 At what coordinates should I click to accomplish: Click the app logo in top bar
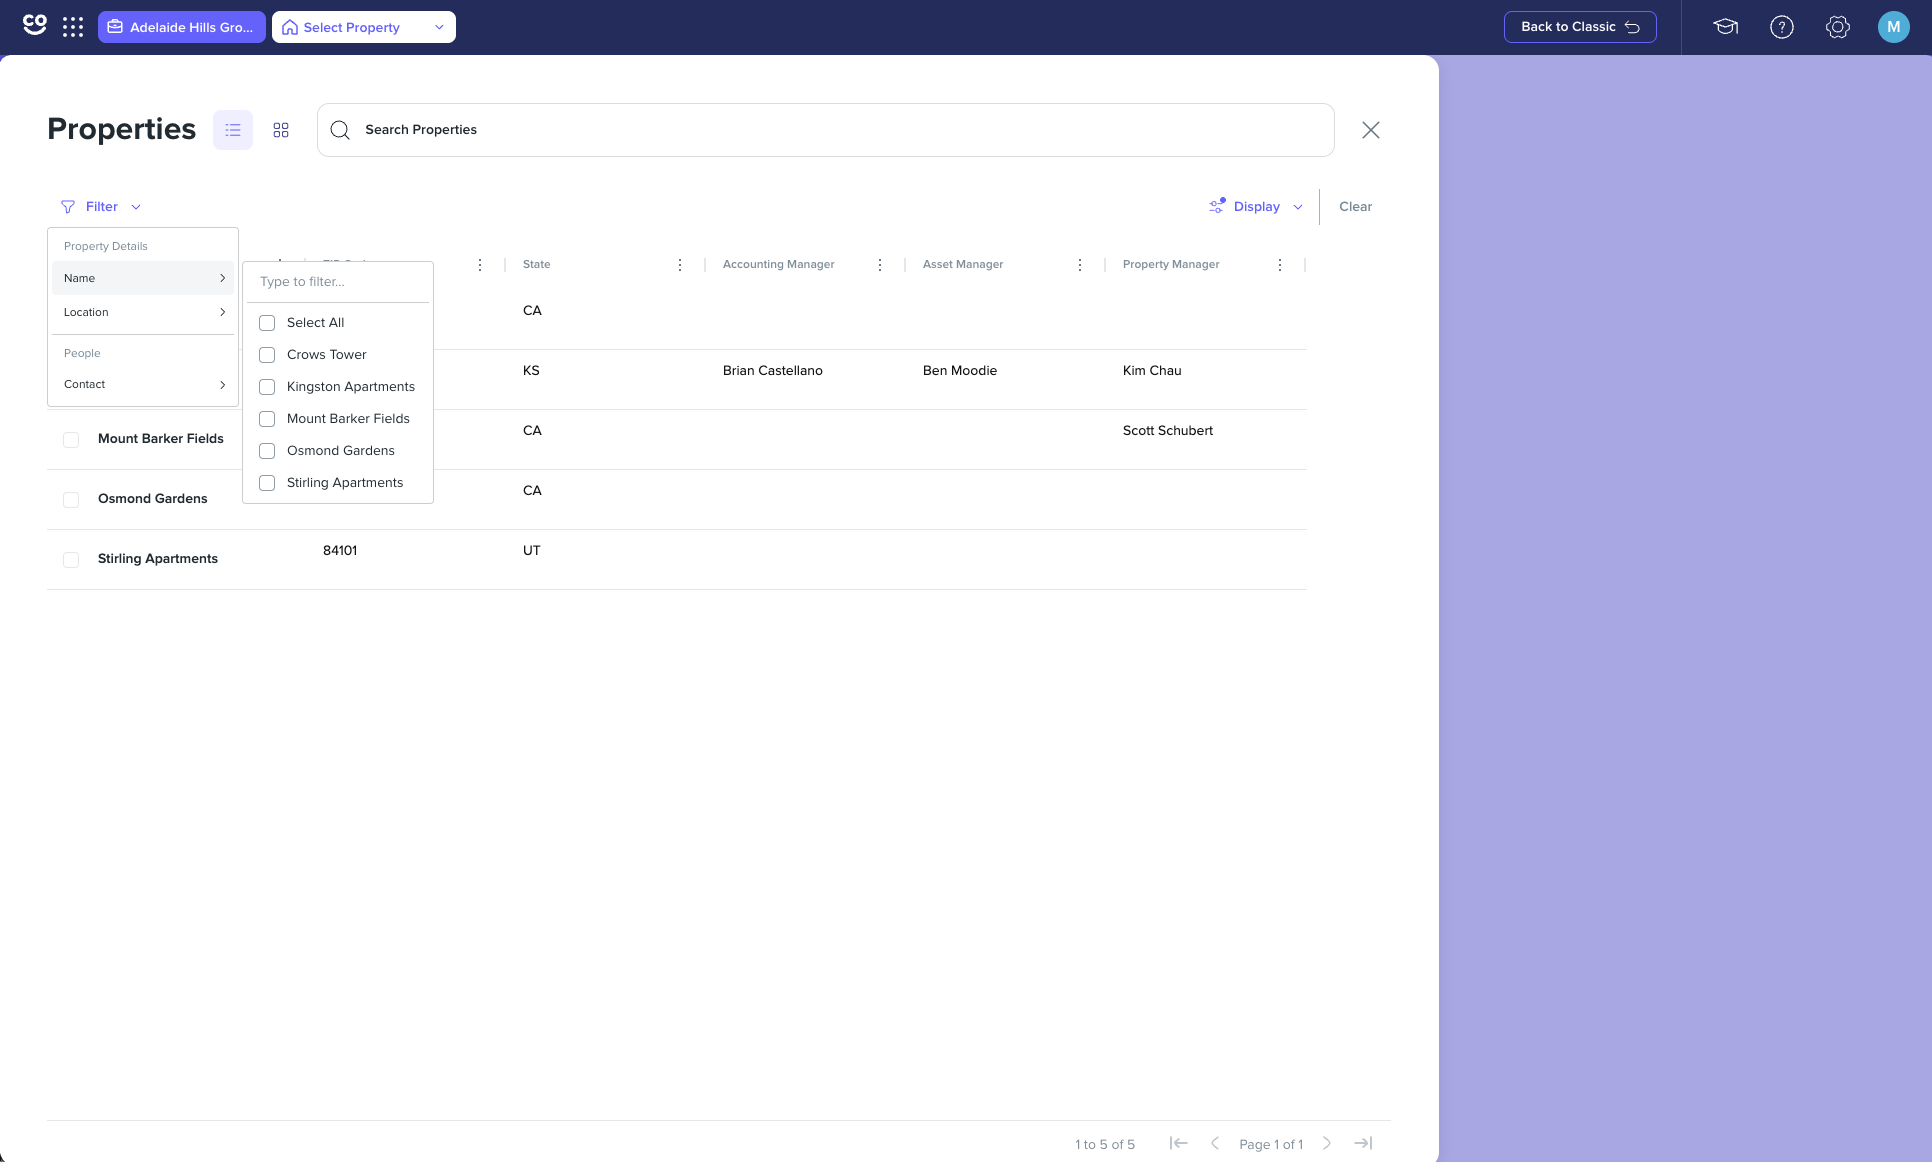pyautogui.click(x=35, y=26)
